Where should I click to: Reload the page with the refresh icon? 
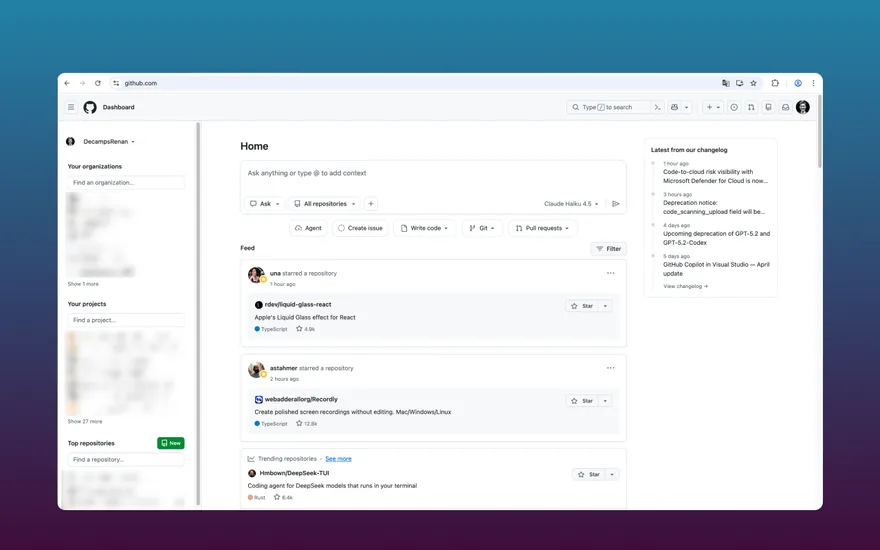98,83
